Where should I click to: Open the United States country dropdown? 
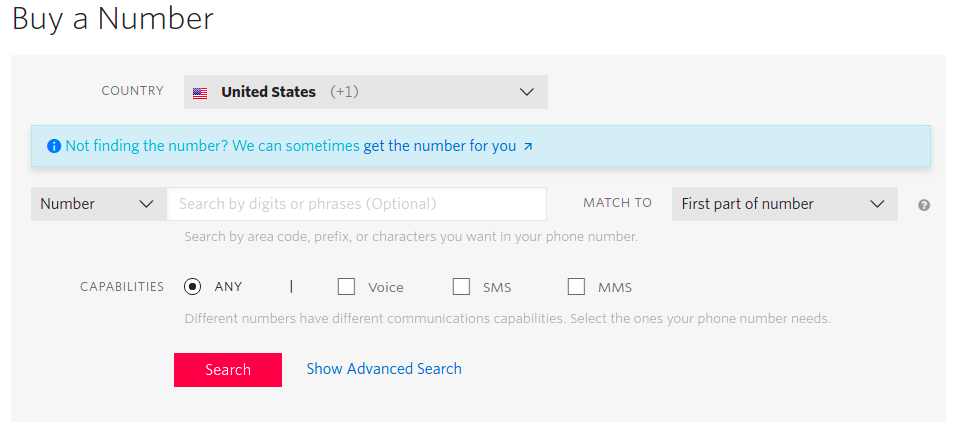(366, 92)
